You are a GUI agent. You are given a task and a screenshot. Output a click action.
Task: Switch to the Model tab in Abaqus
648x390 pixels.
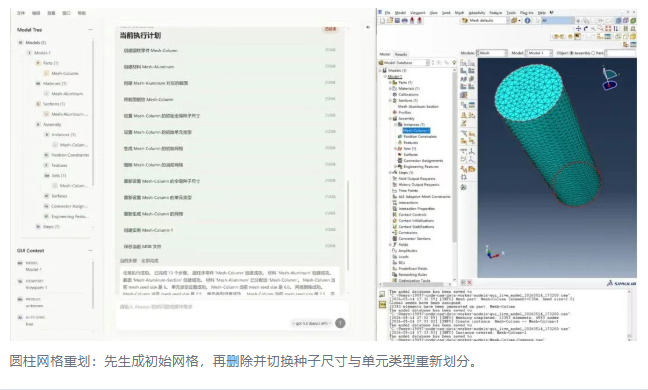pyautogui.click(x=385, y=54)
